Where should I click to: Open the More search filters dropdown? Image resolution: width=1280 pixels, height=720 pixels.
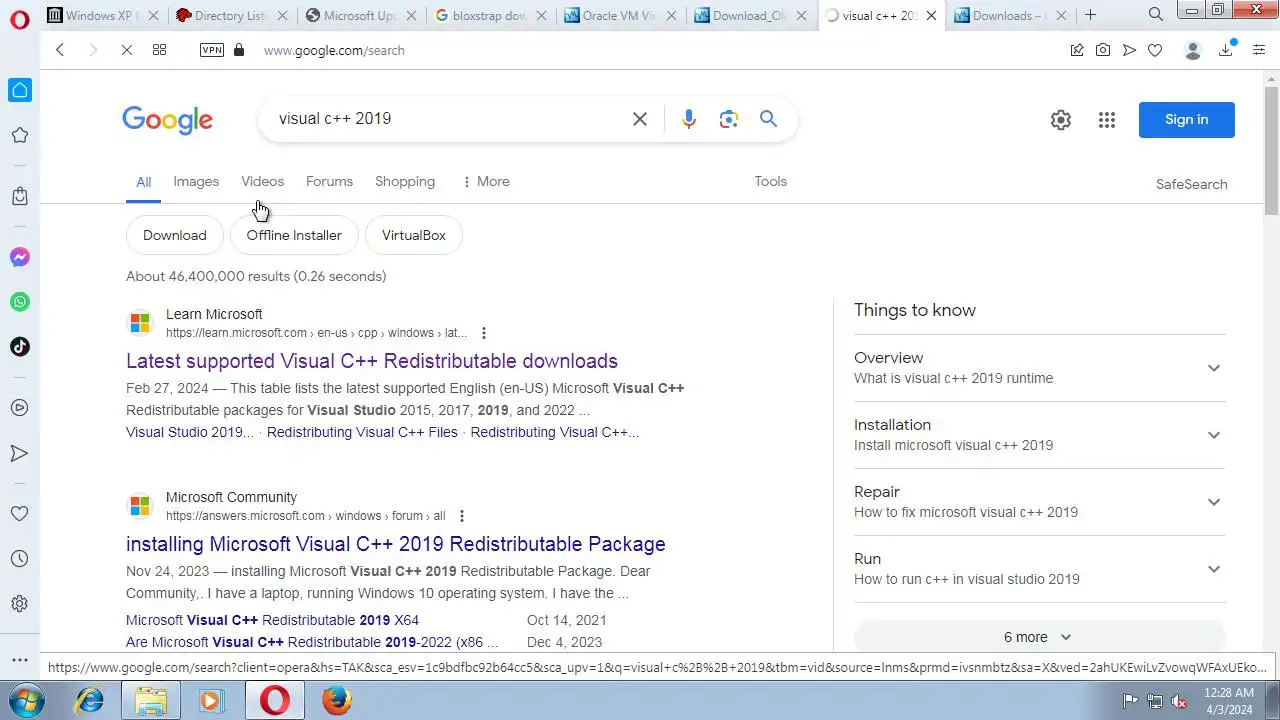tap(486, 182)
